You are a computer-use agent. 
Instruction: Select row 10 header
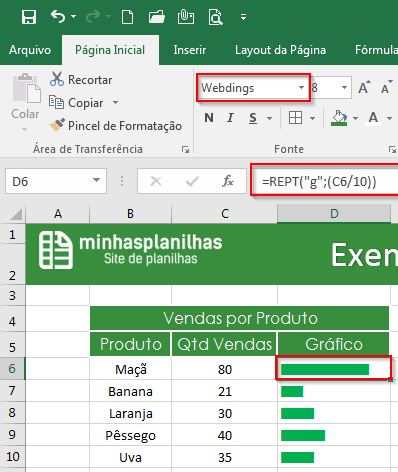pyautogui.click(x=12, y=456)
